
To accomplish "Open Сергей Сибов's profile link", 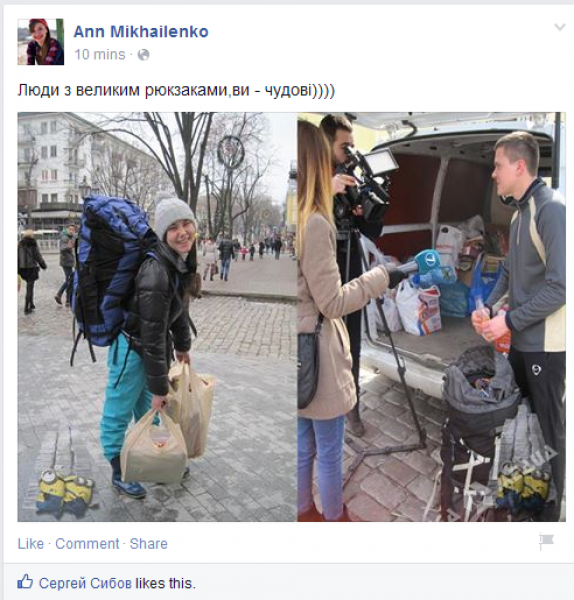I will click(x=85, y=583).
